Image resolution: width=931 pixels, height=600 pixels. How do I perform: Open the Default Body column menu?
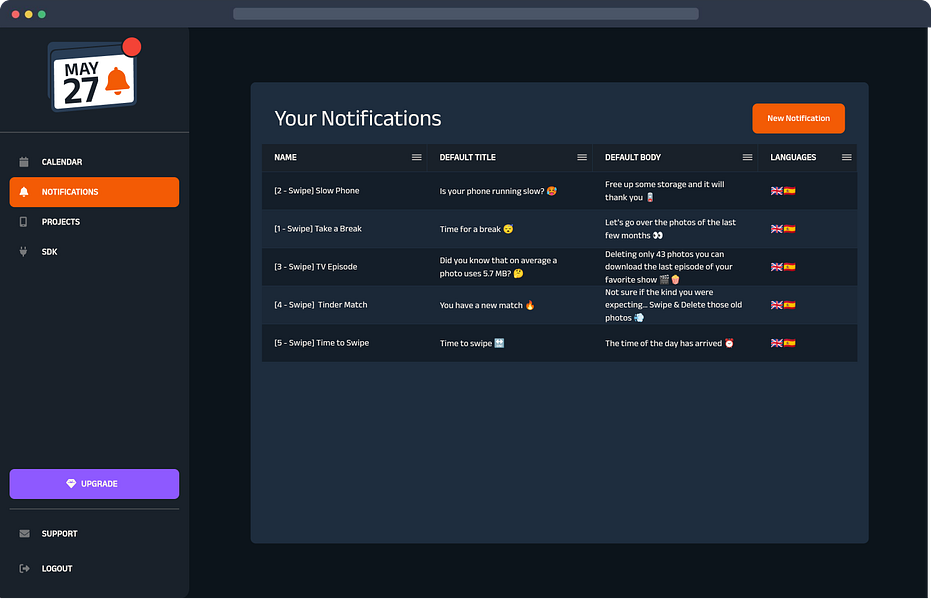[747, 157]
